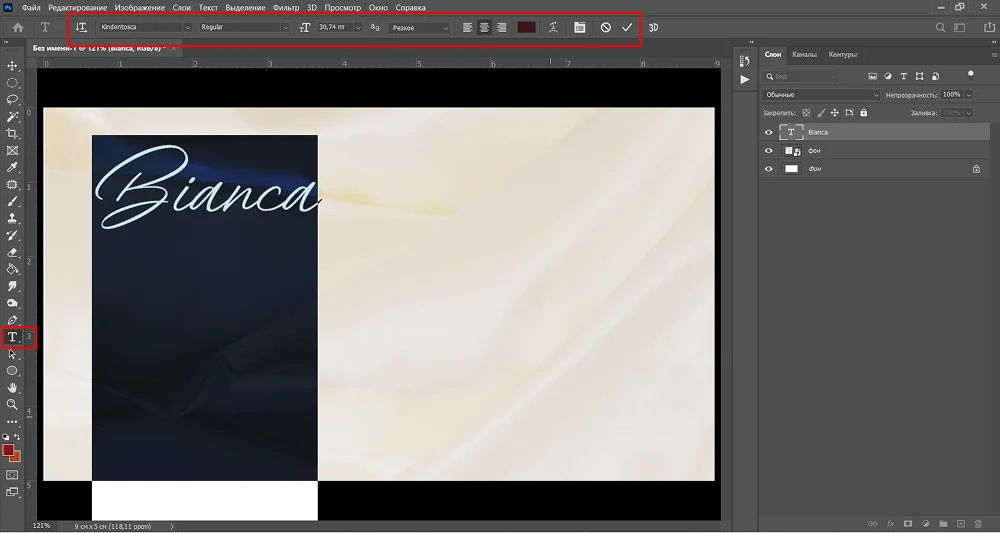Open the Actions panel play icon

[x=744, y=80]
